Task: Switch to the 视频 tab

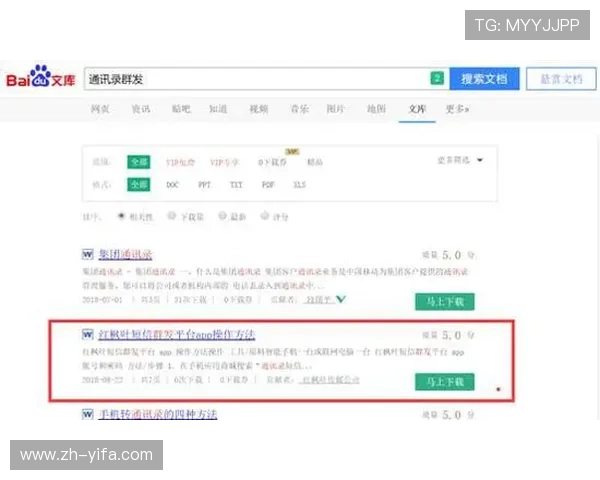Action: [x=259, y=109]
